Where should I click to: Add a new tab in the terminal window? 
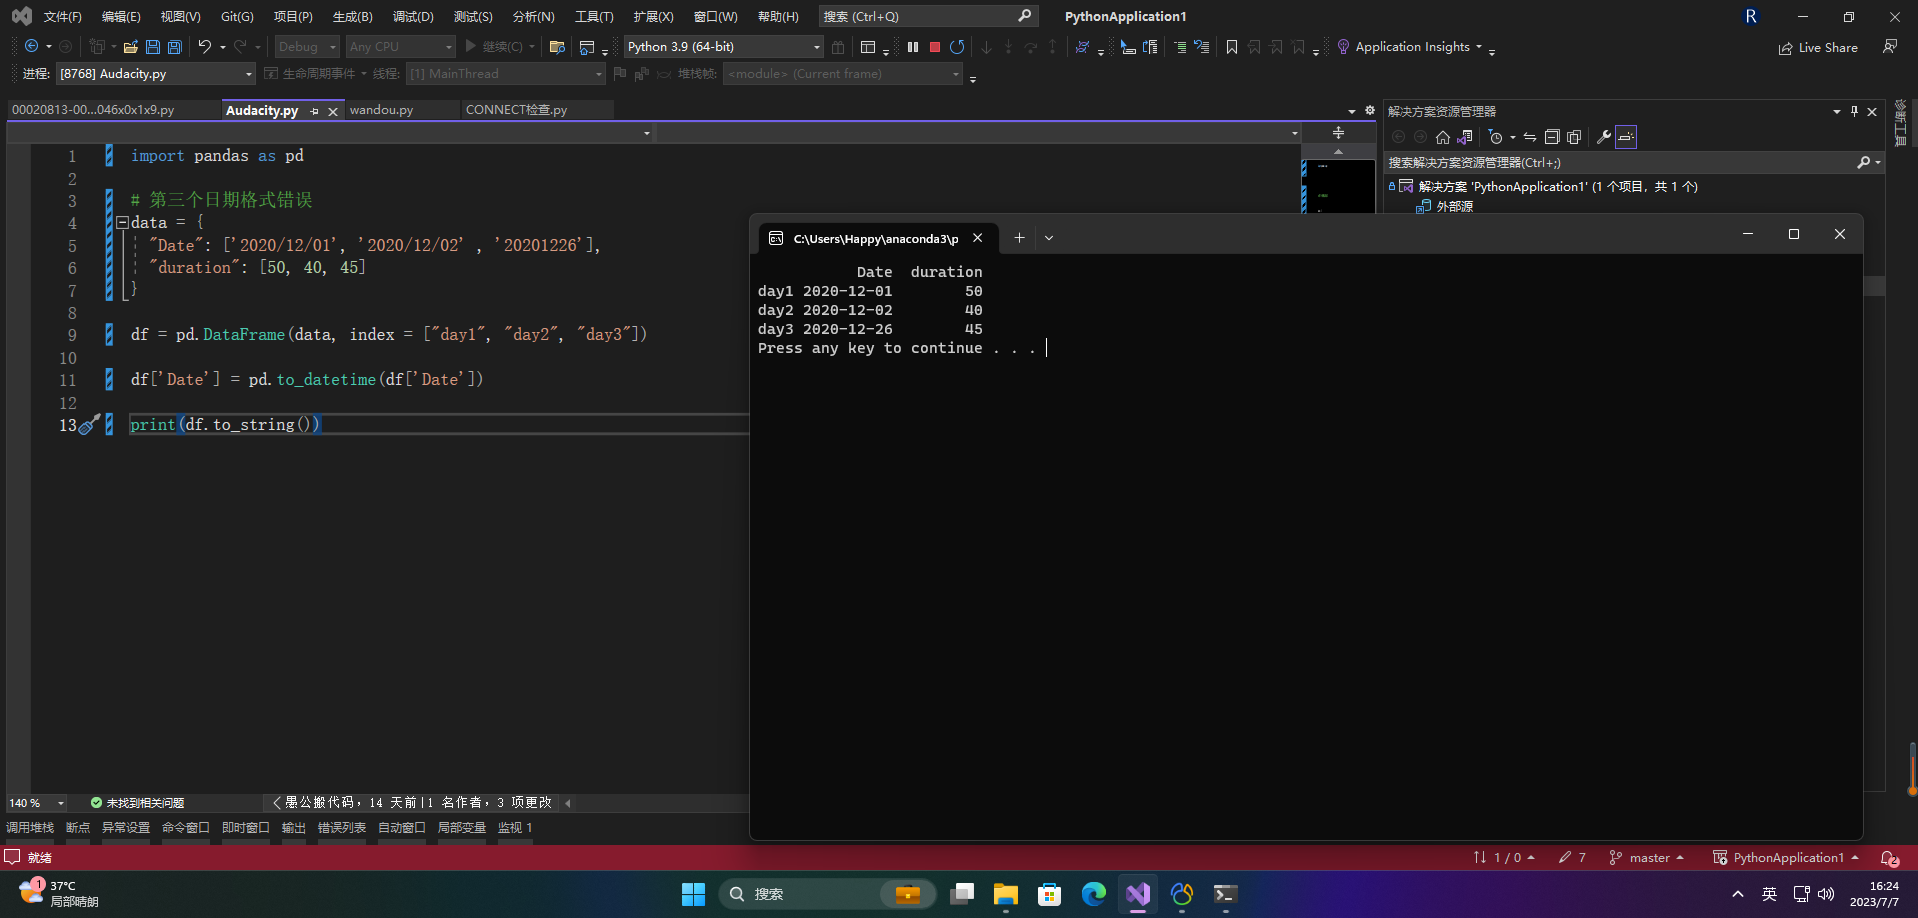[x=1019, y=238]
